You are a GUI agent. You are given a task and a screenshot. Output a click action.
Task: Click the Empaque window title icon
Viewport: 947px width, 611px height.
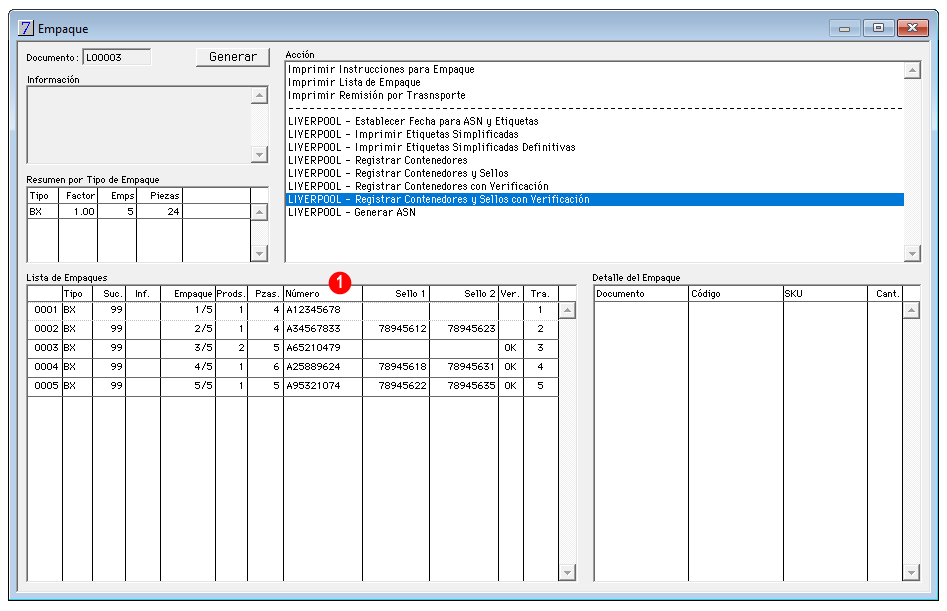click(x=25, y=28)
